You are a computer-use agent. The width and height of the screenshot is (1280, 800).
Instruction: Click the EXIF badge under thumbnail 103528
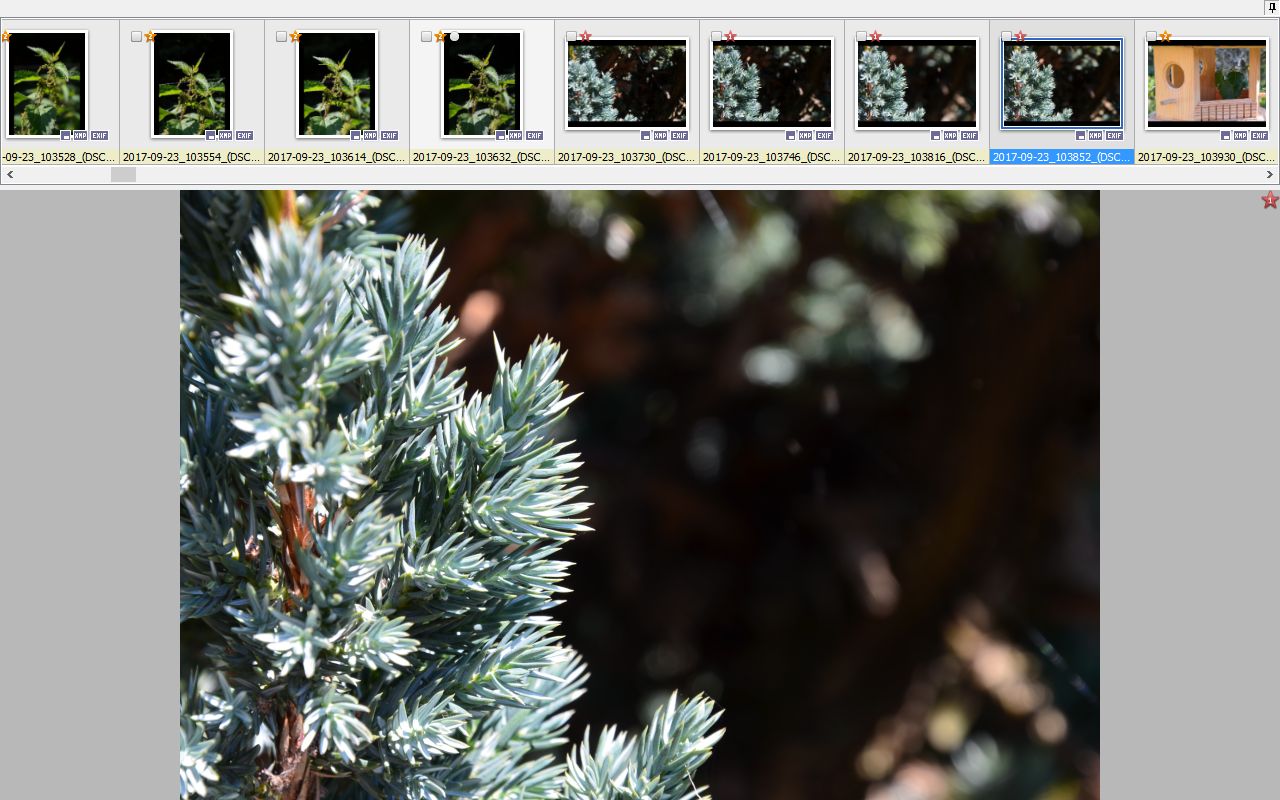pyautogui.click(x=99, y=136)
